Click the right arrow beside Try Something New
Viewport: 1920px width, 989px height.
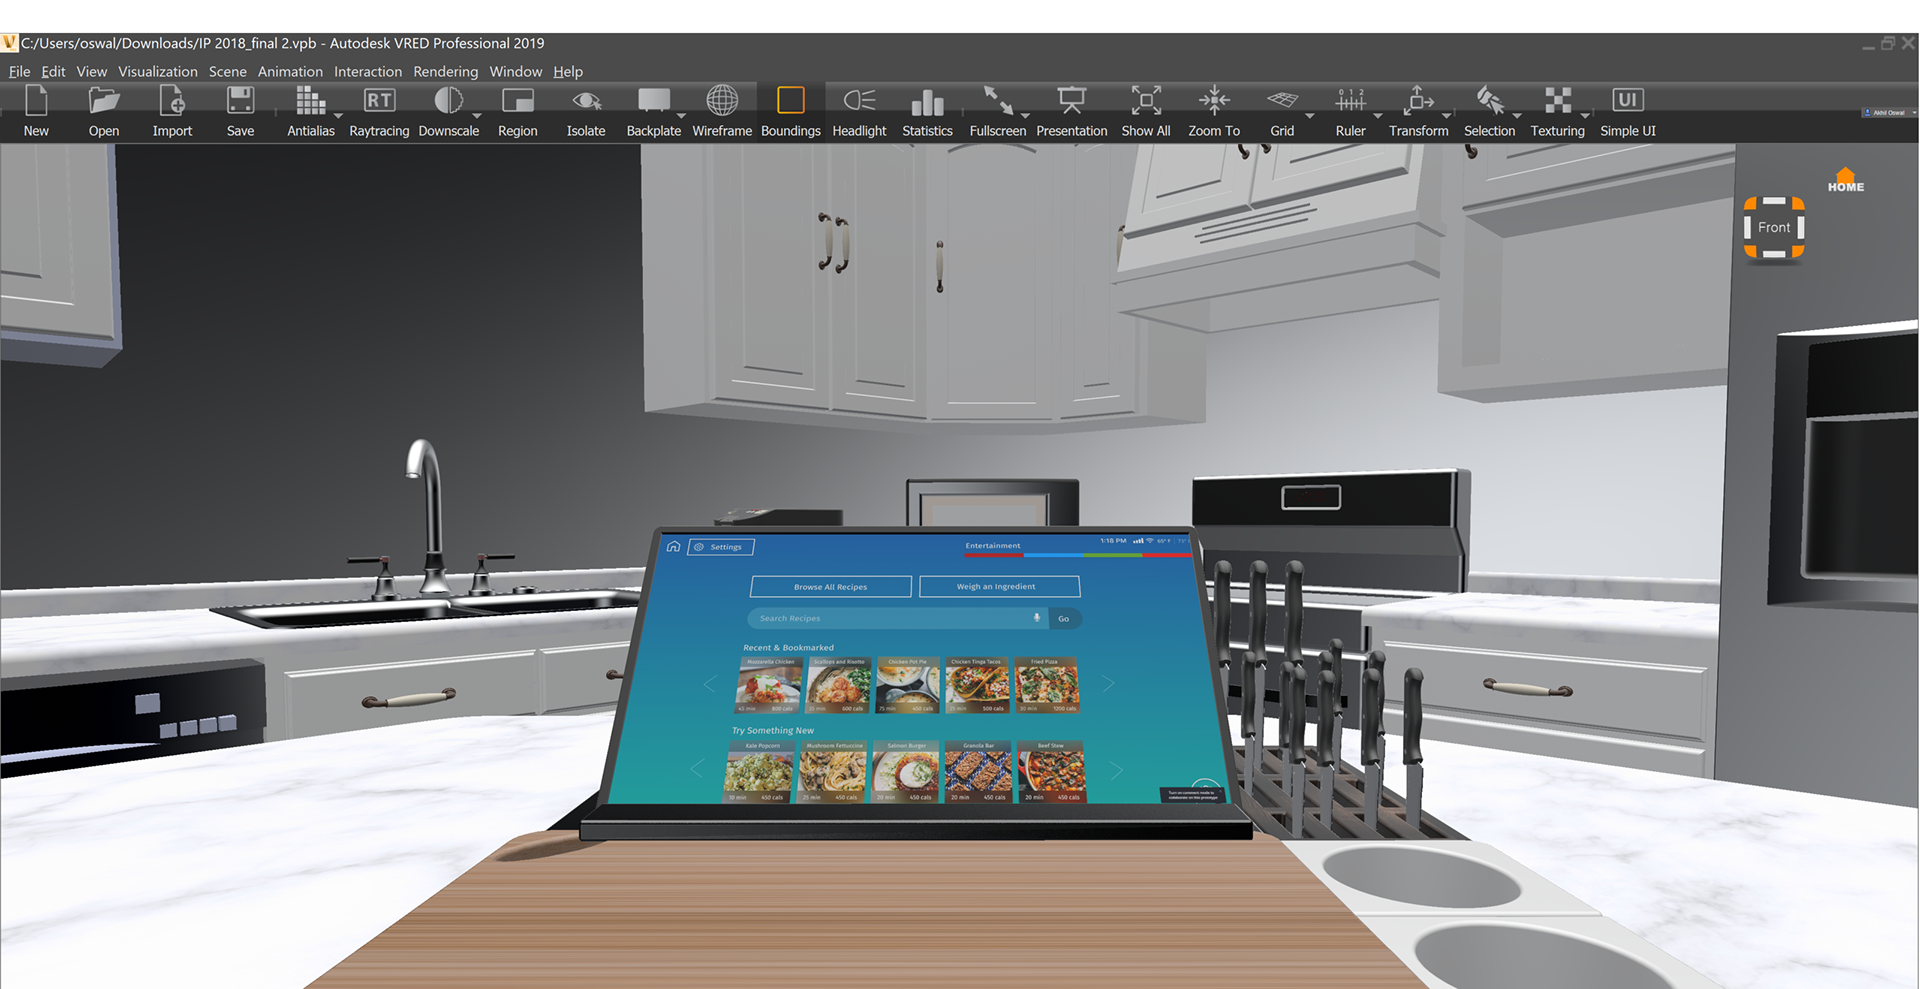(1117, 769)
